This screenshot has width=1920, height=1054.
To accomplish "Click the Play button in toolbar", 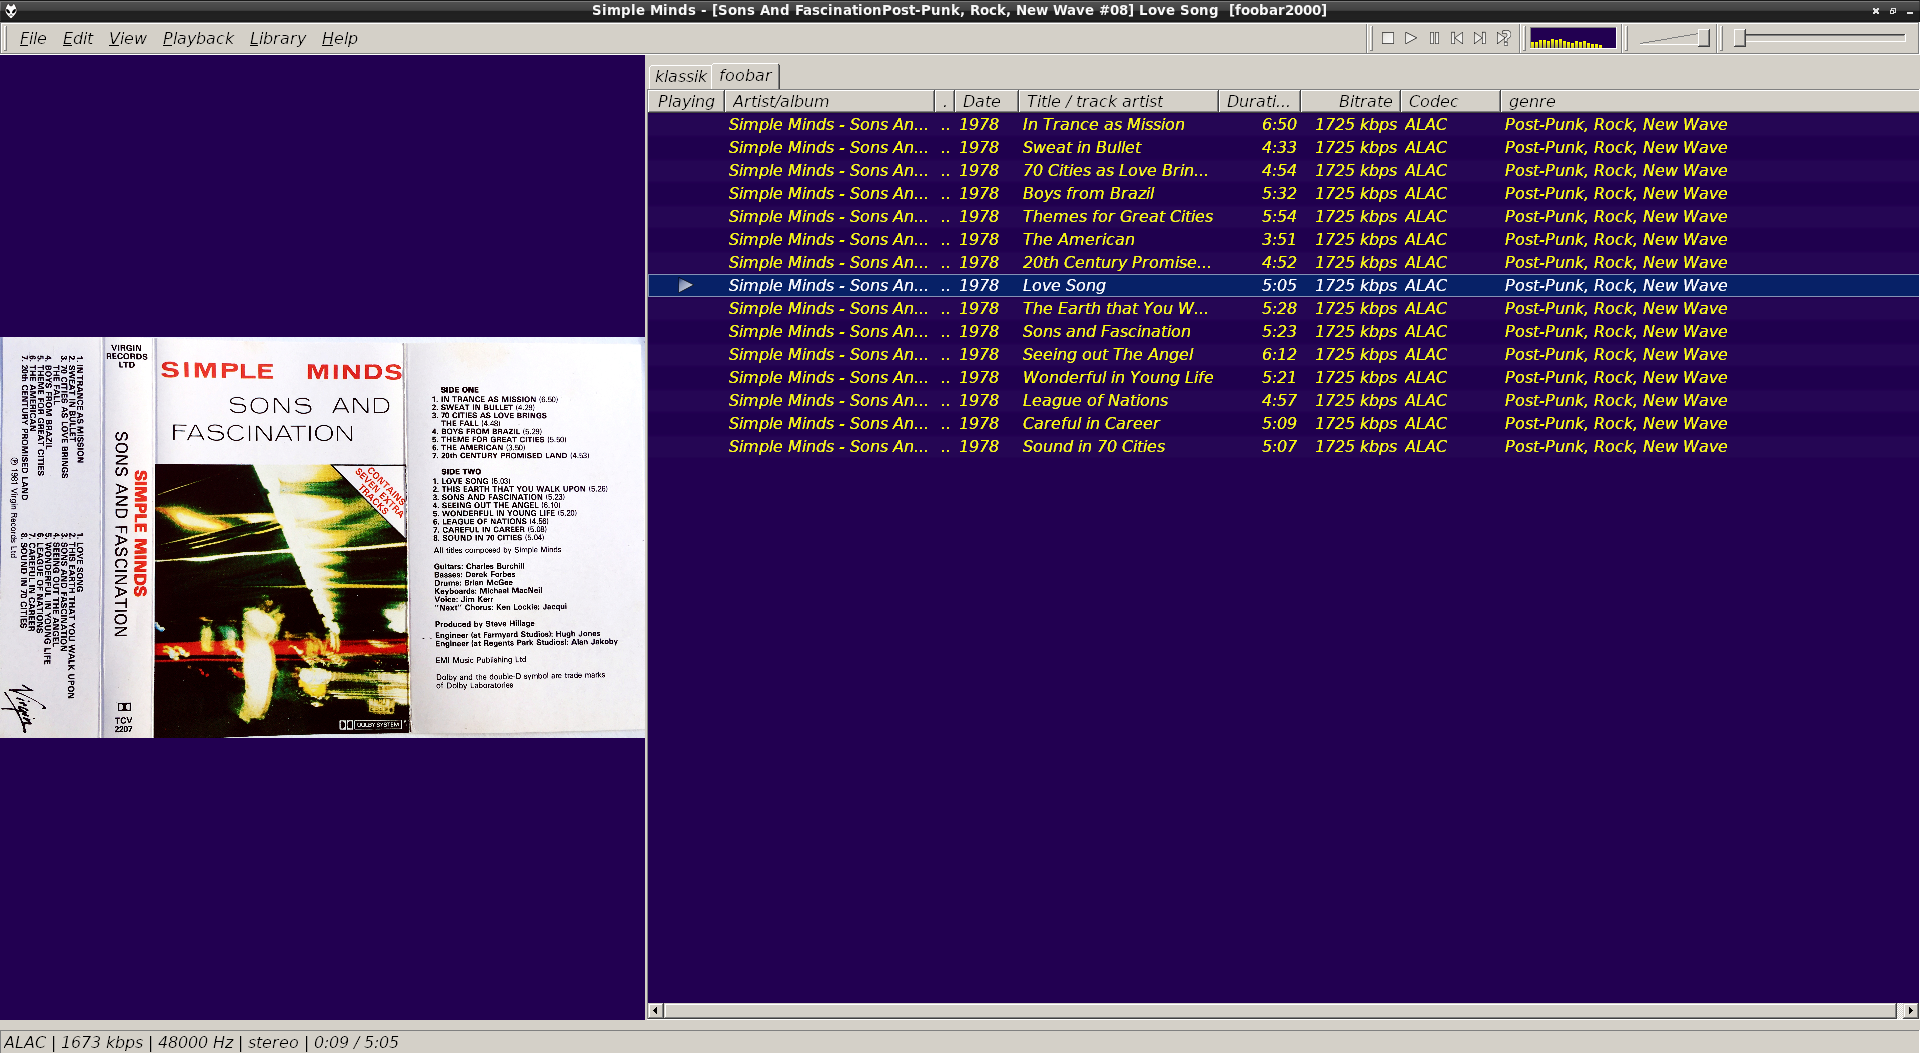I will pos(1410,38).
